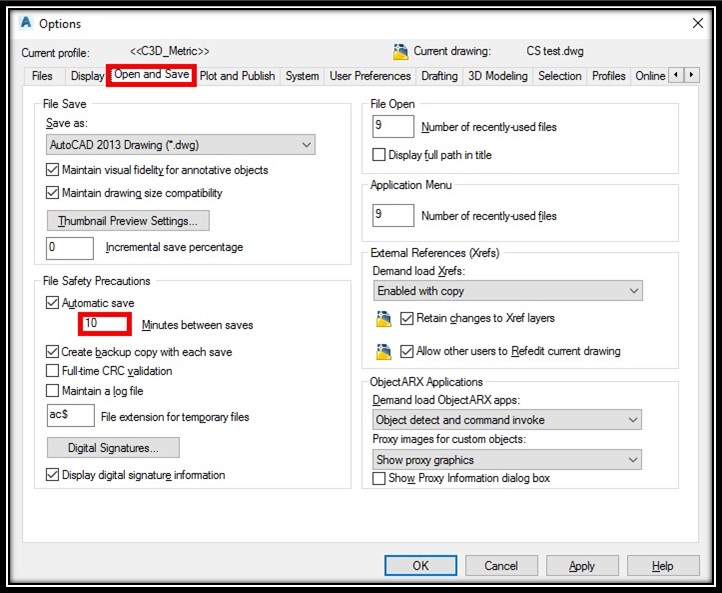Image resolution: width=722 pixels, height=593 pixels.
Task: Click File Open recently-used files number field
Action: pyautogui.click(x=393, y=126)
